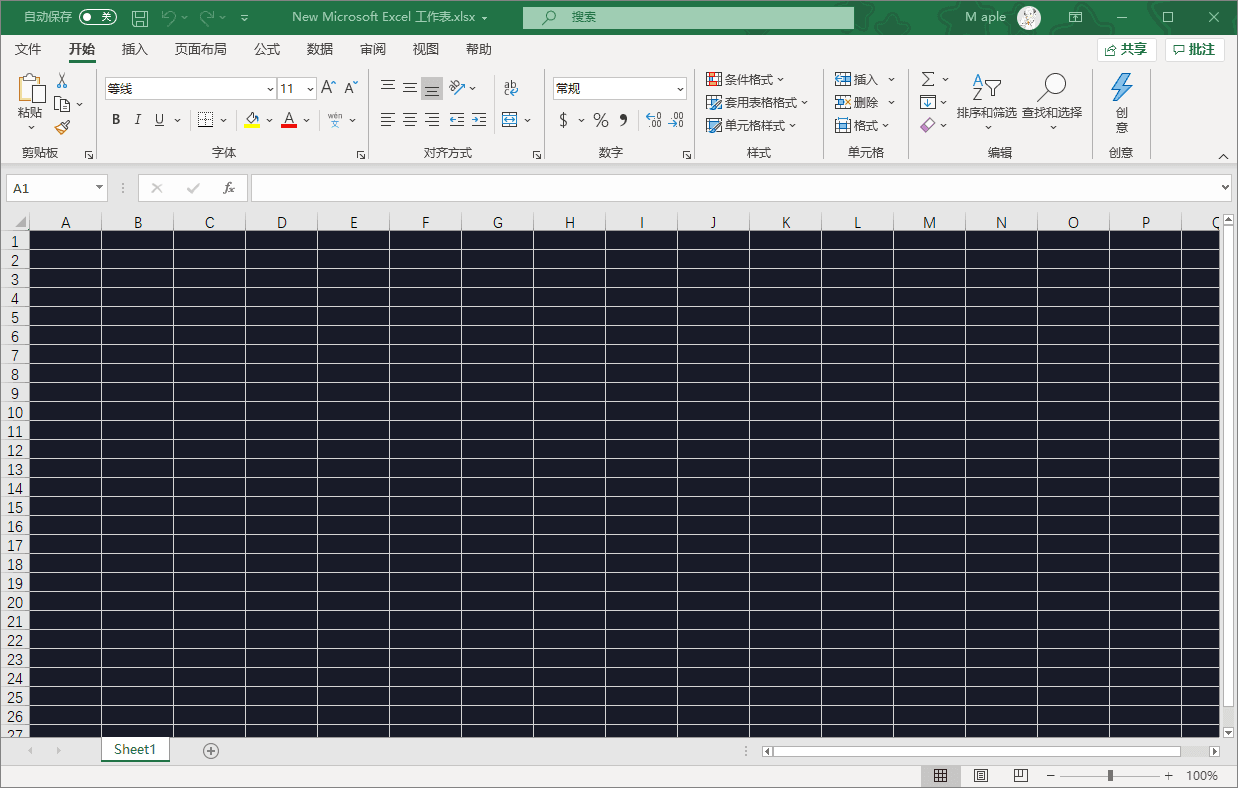Viewport: 1238px width, 788px height.
Task: Select the Format Painter brush icon
Action: 62,127
